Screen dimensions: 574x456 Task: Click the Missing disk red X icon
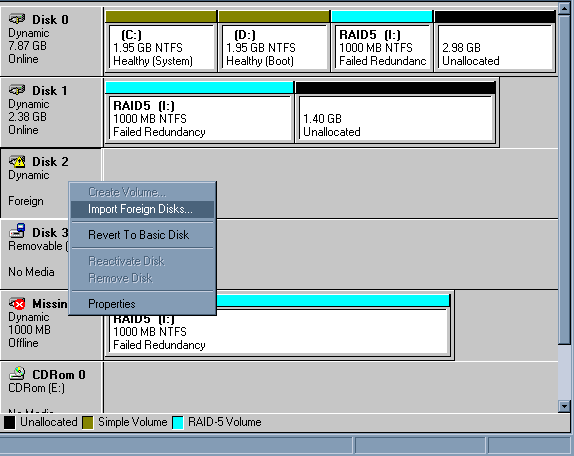click(17, 303)
